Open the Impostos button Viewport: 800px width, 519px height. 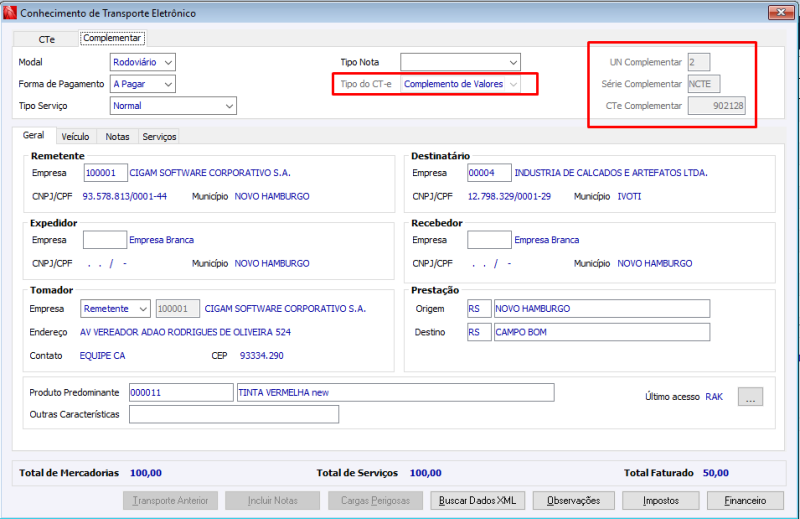coord(661,501)
